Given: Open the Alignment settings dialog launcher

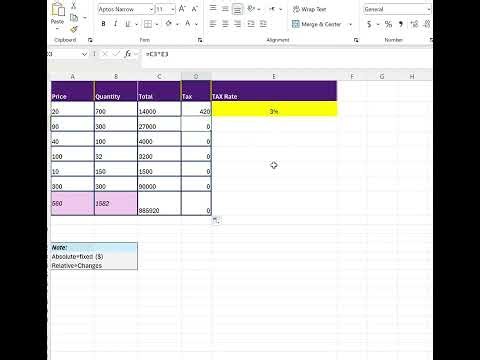Looking at the screenshot, I should pos(356,40).
